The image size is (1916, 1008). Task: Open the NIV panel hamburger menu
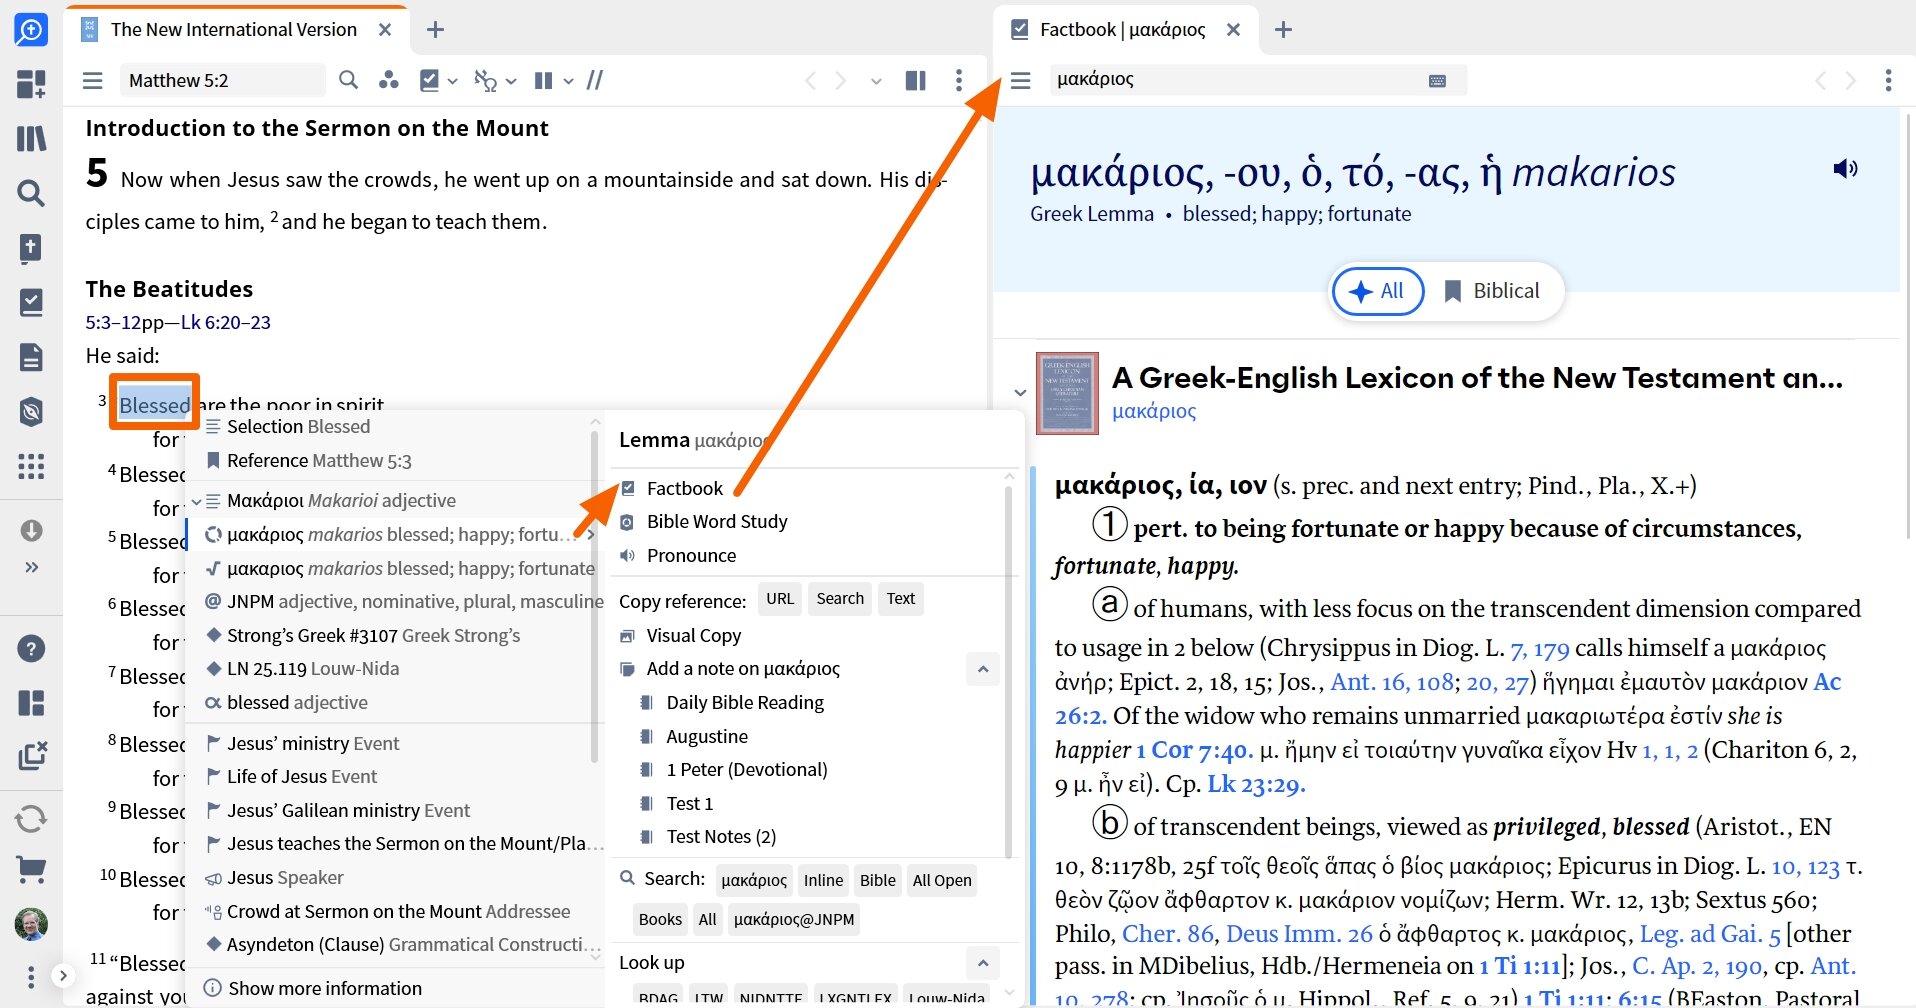click(x=93, y=80)
